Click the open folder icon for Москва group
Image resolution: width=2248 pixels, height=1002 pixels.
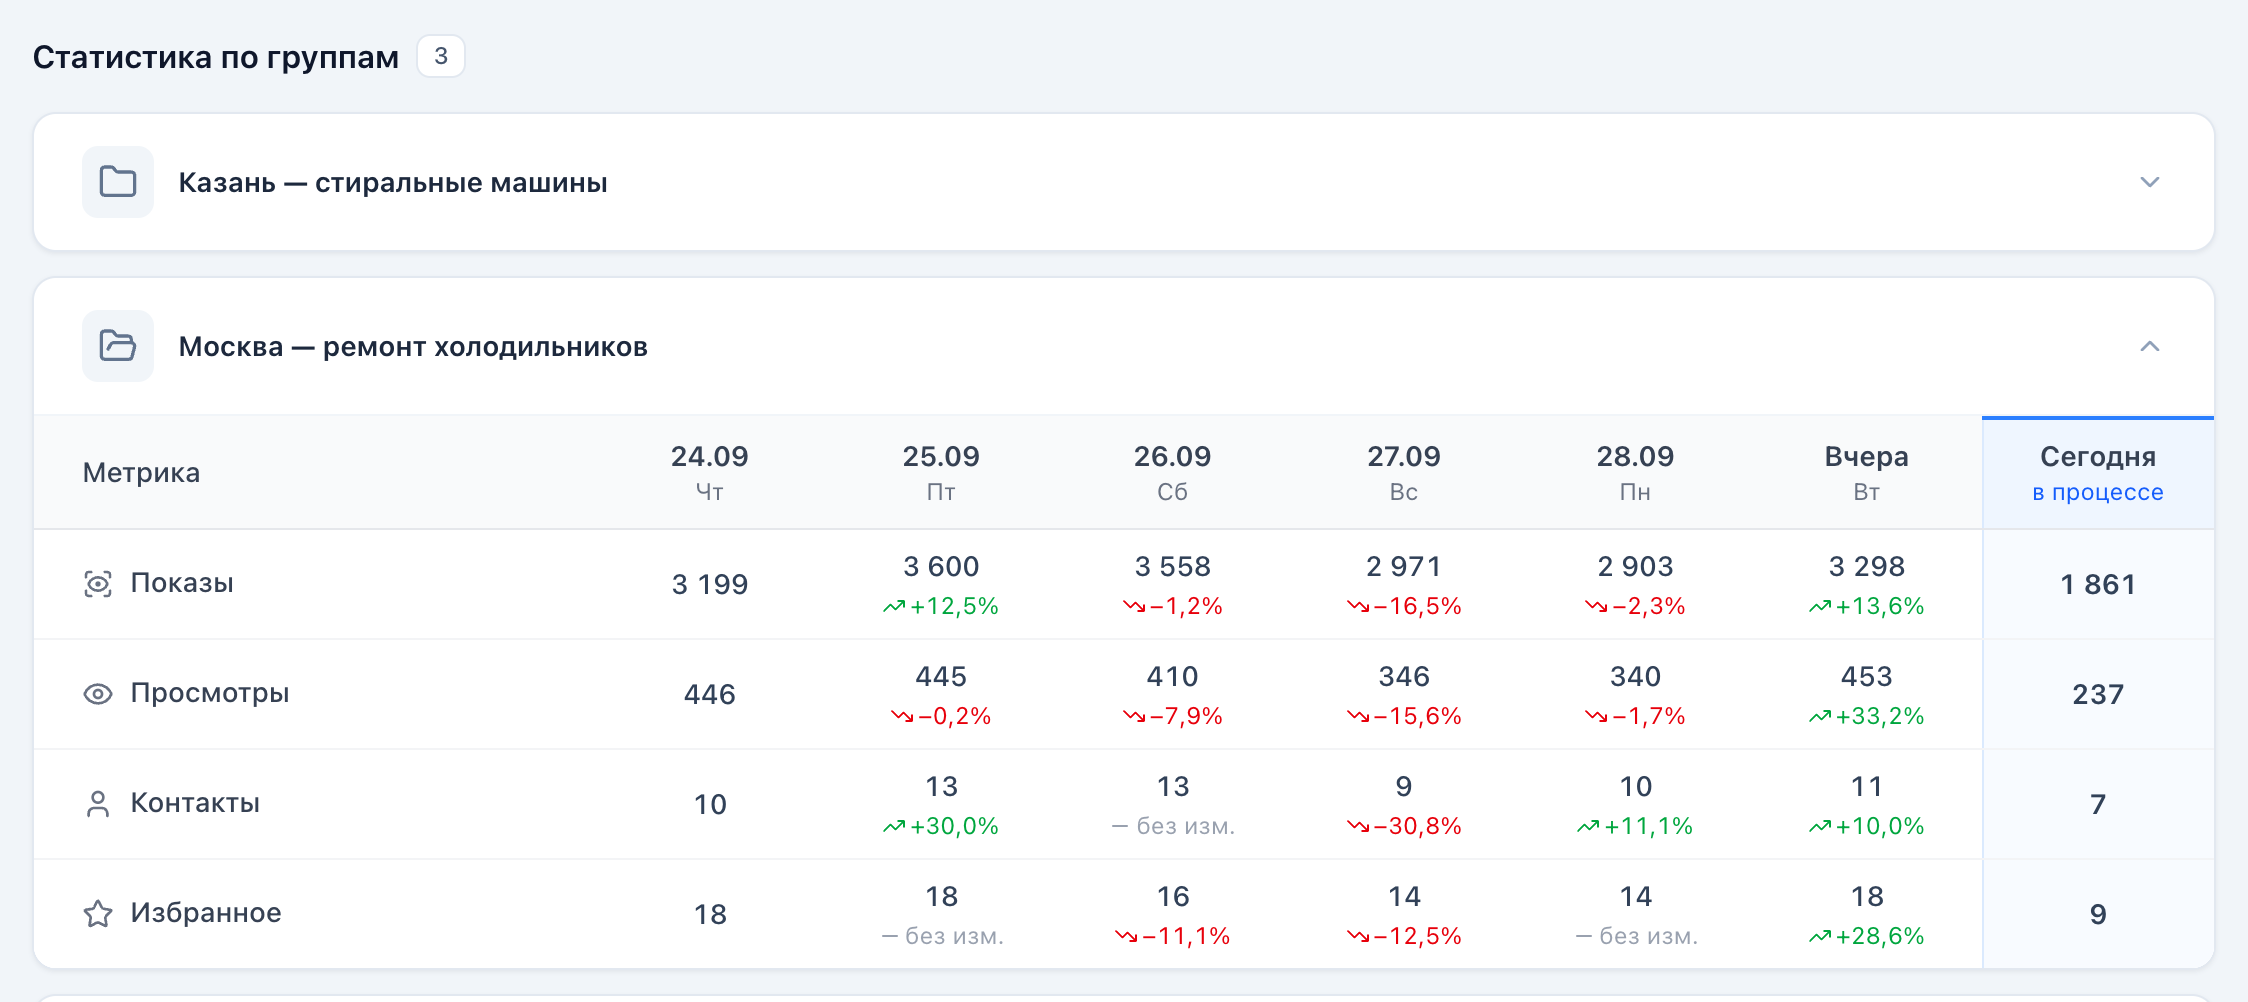[x=118, y=346]
